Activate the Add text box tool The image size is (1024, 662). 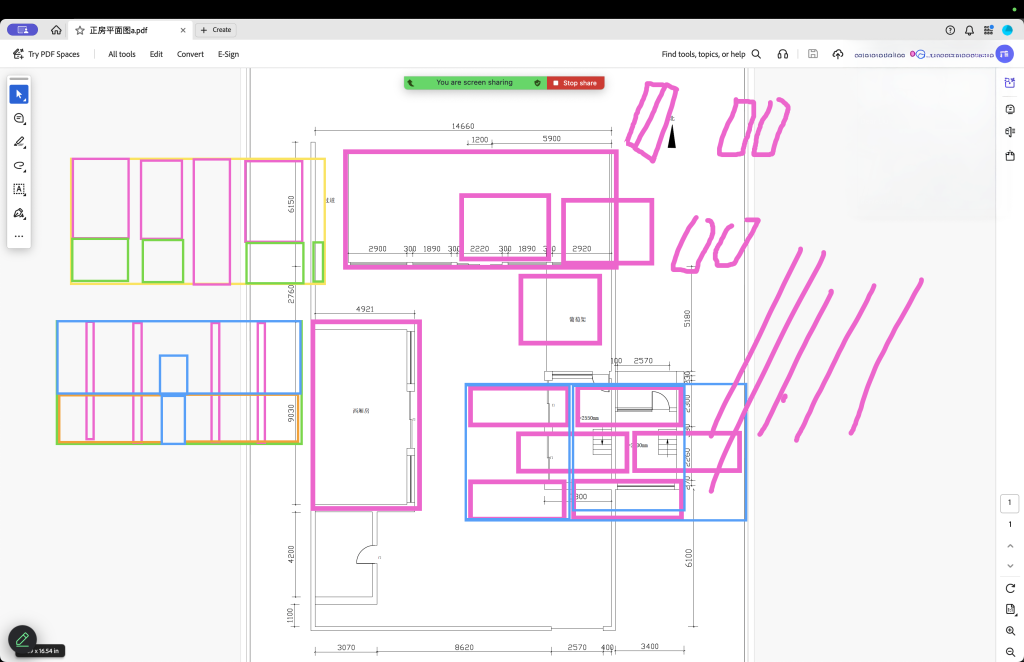click(x=19, y=189)
